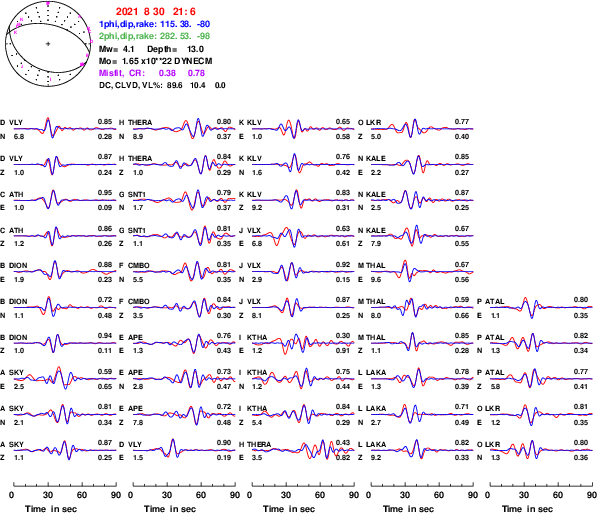Select the green 2phi,dip,rake solution line

[x=154, y=36]
